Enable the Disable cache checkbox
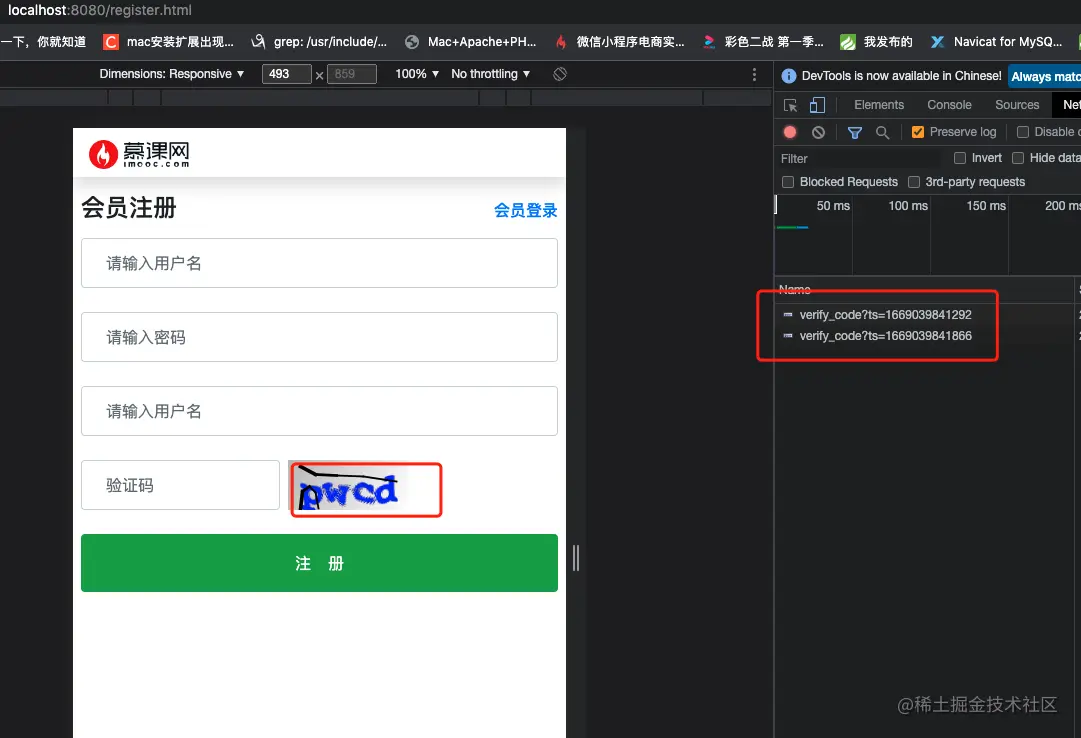Image resolution: width=1081 pixels, height=738 pixels. [x=1023, y=132]
